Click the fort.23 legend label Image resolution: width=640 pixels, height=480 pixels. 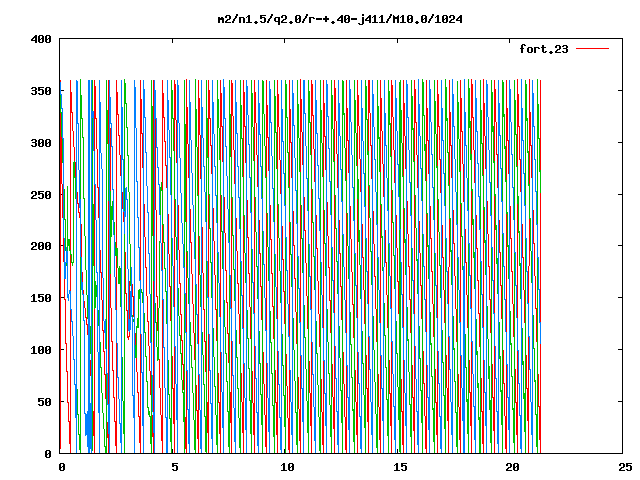point(544,49)
